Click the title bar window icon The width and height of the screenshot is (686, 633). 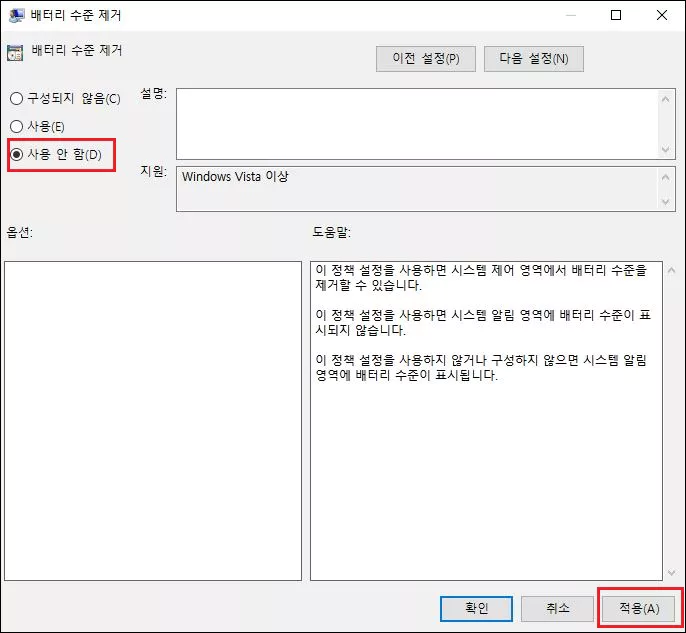[x=16, y=15]
